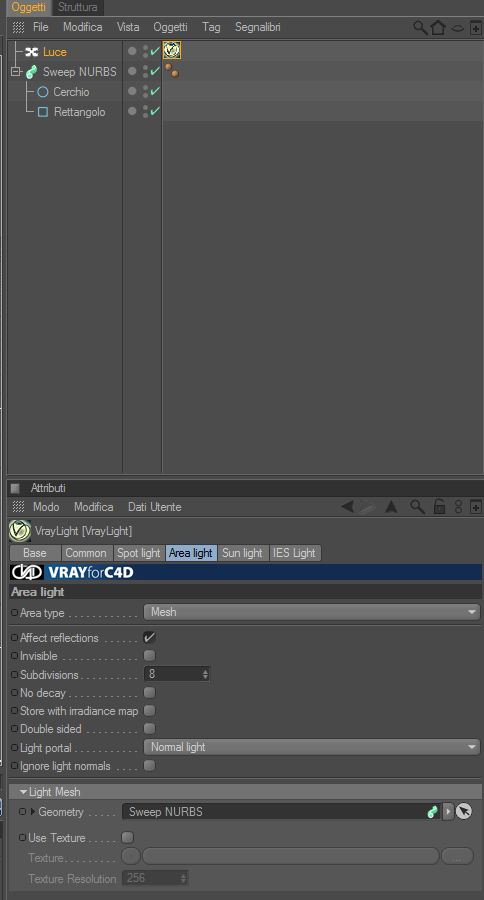
Task: Select the Rettangolo object in the tree
Action: point(79,112)
